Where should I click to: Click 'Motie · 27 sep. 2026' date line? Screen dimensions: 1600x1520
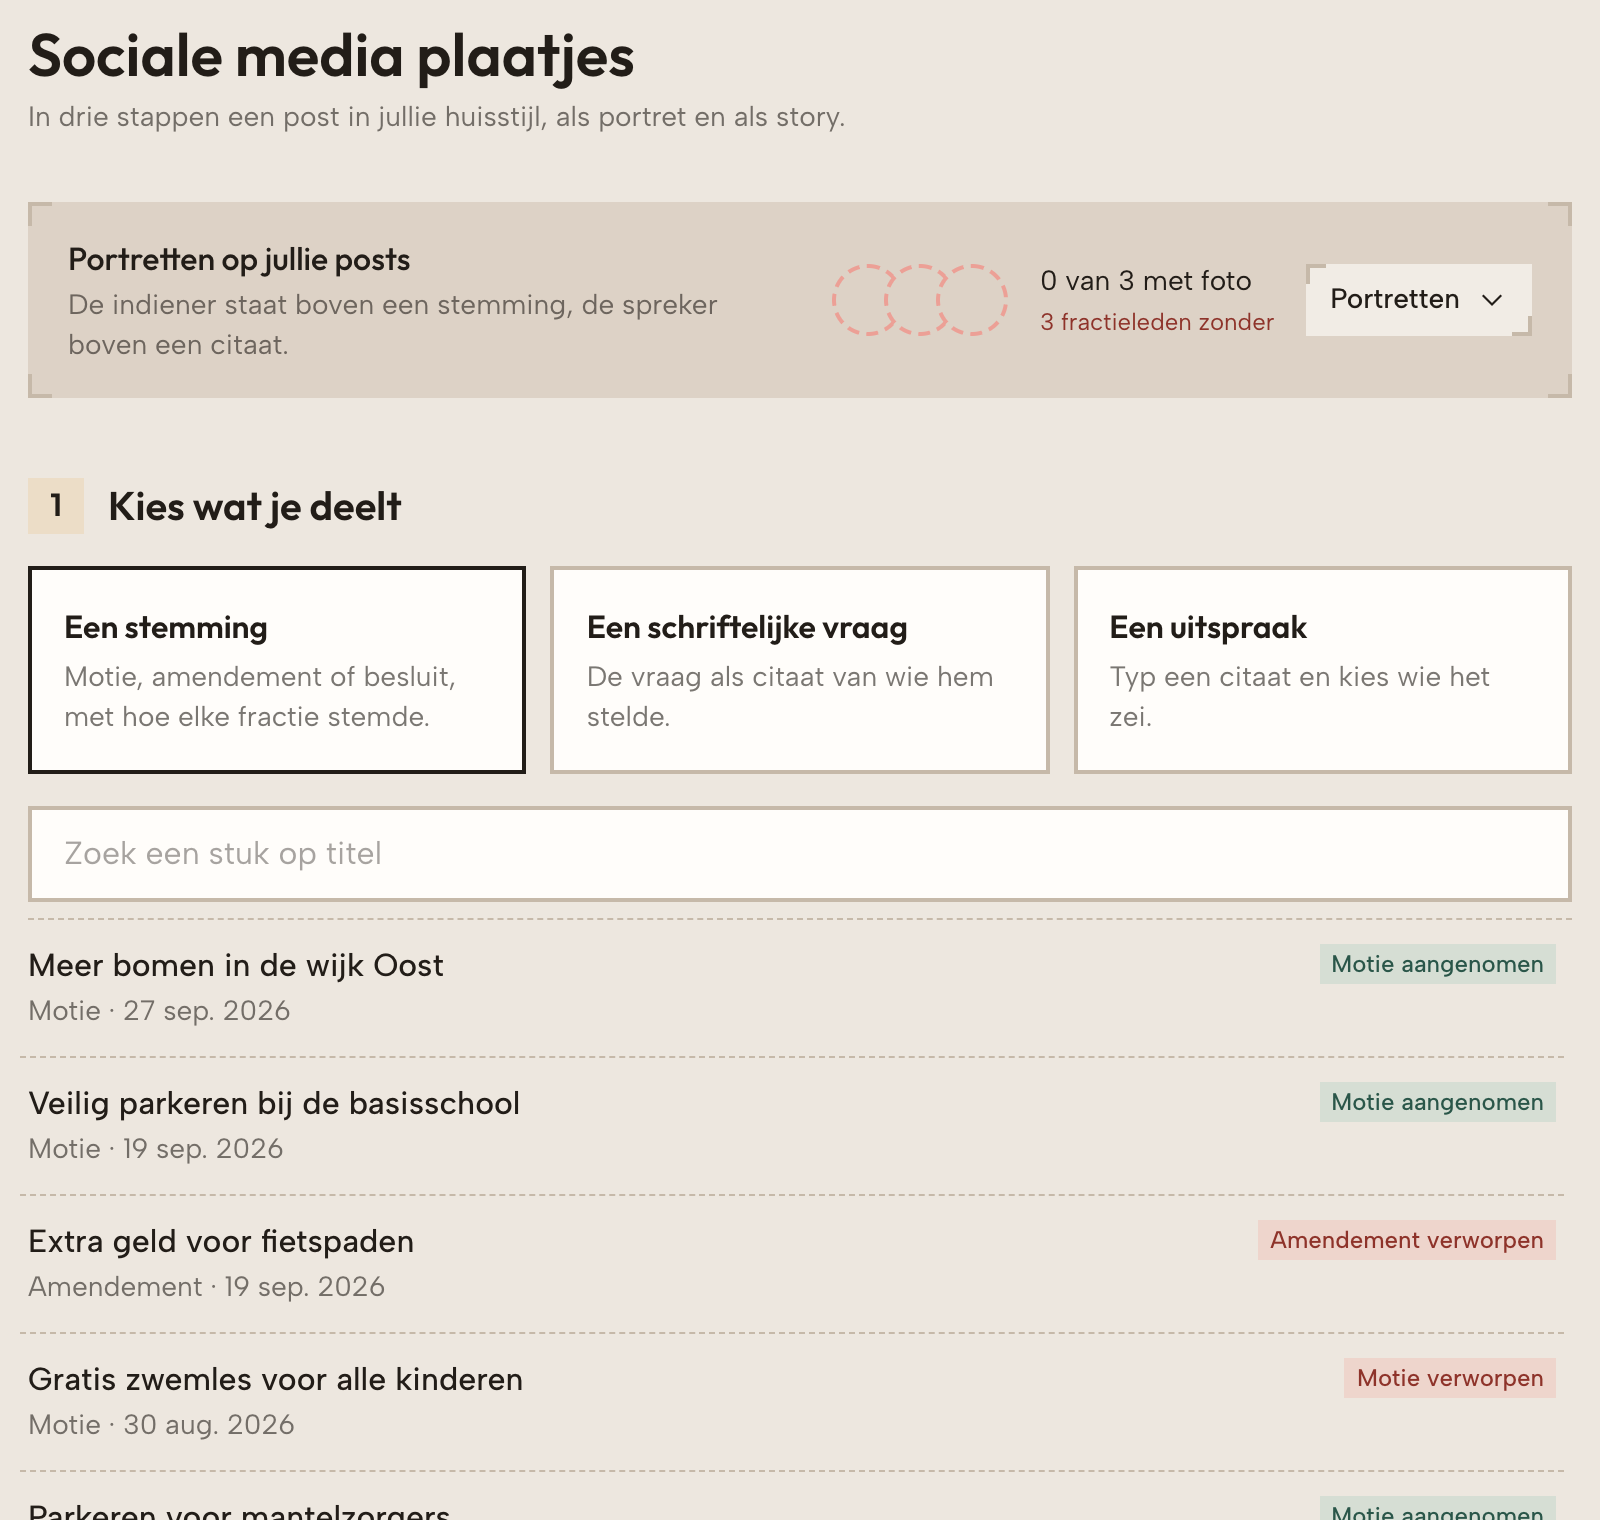(x=159, y=1011)
